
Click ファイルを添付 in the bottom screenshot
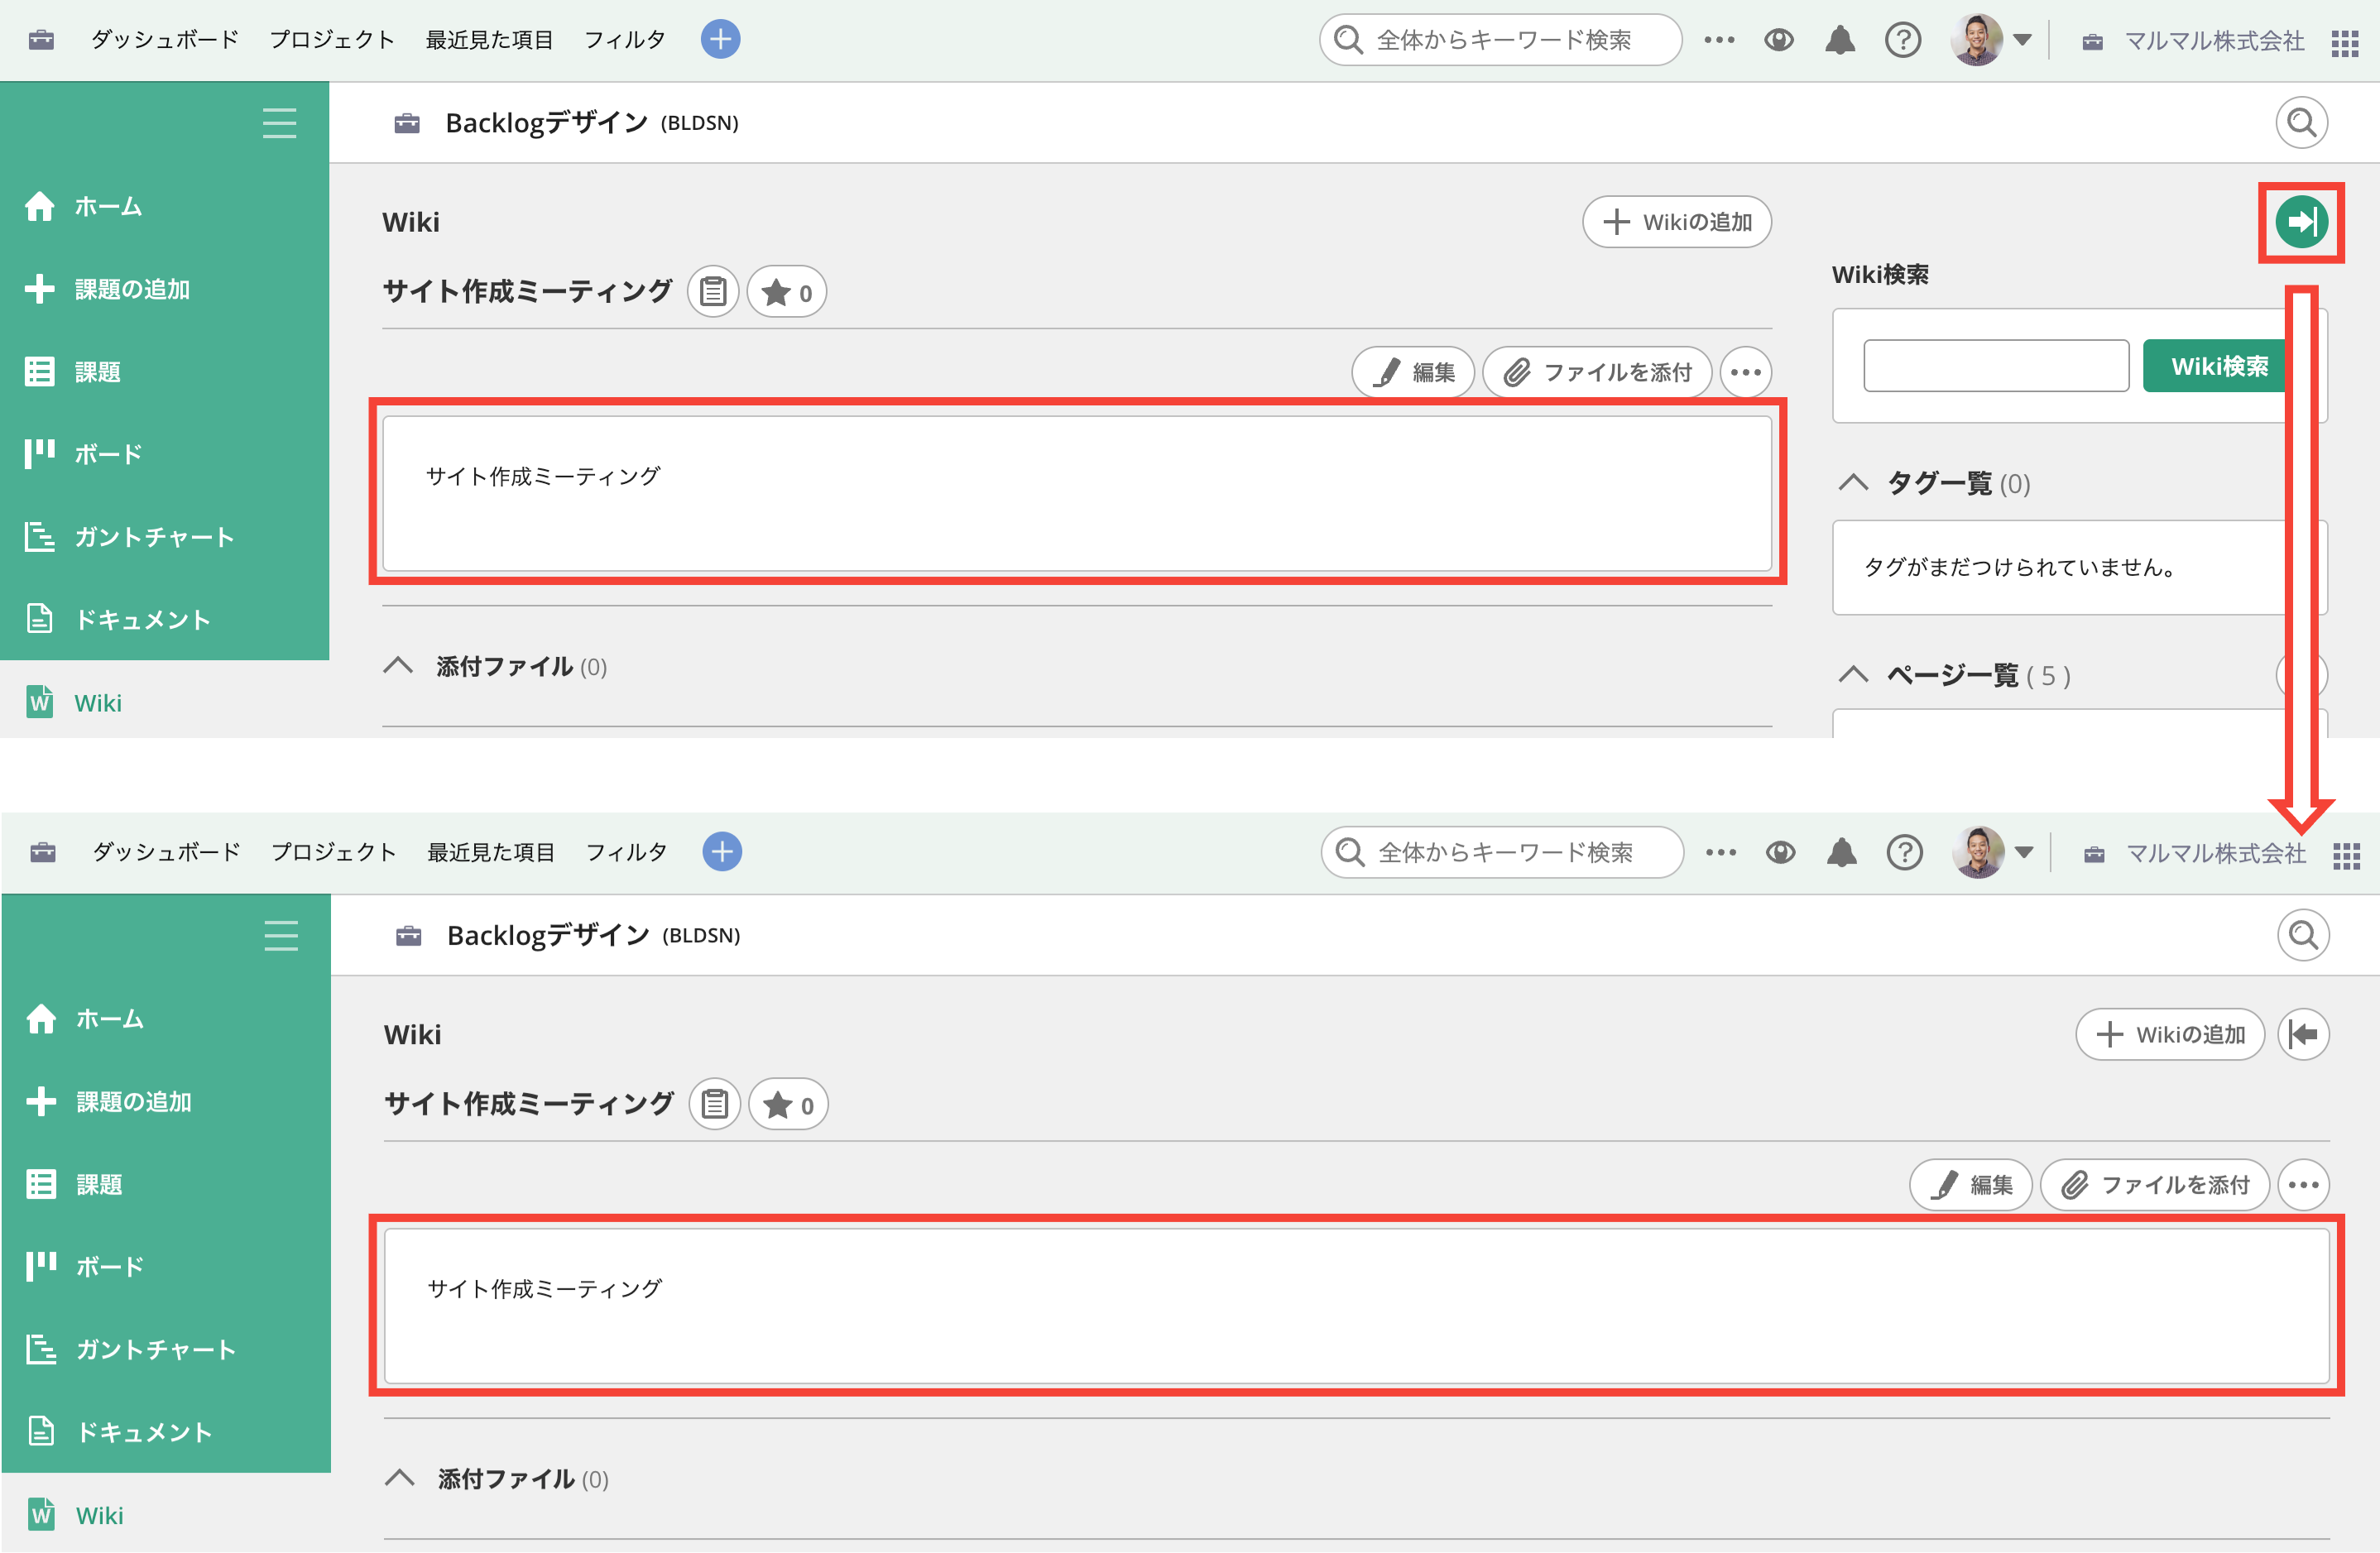click(x=2156, y=1185)
